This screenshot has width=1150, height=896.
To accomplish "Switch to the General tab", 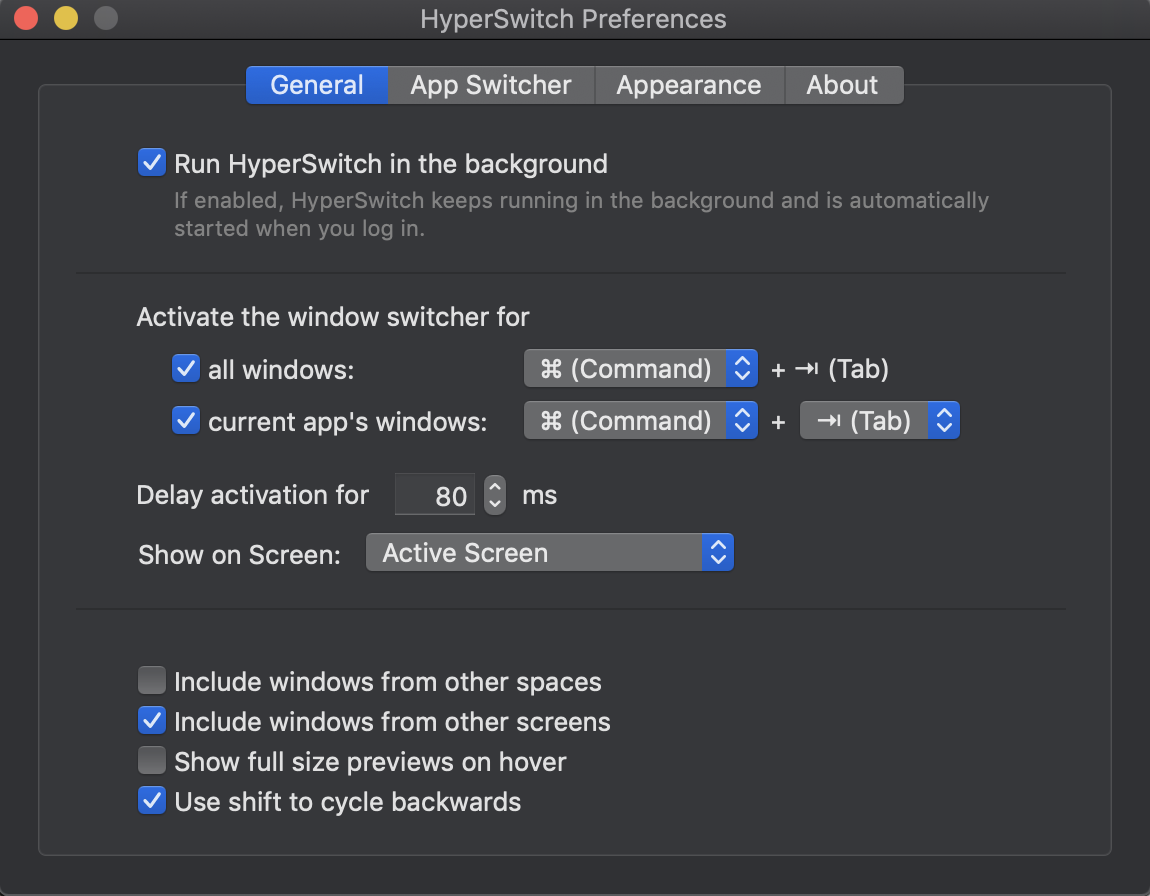I will (317, 85).
